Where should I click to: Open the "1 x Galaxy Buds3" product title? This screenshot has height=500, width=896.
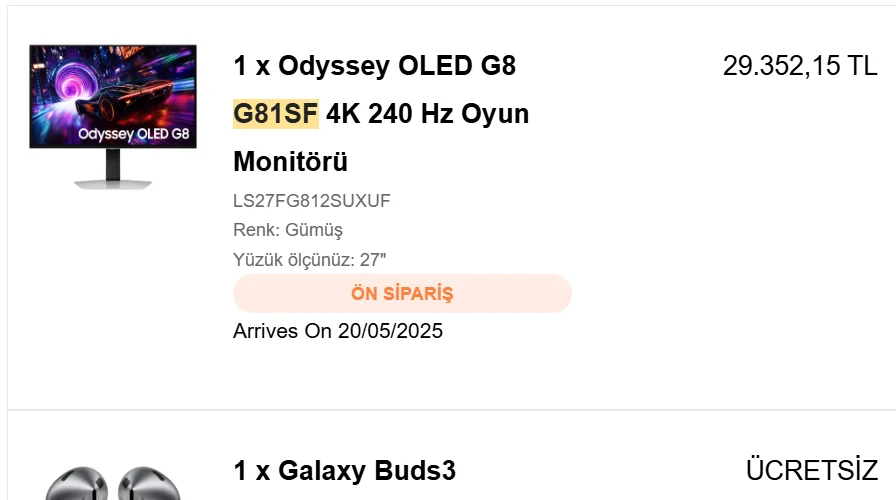point(344,471)
